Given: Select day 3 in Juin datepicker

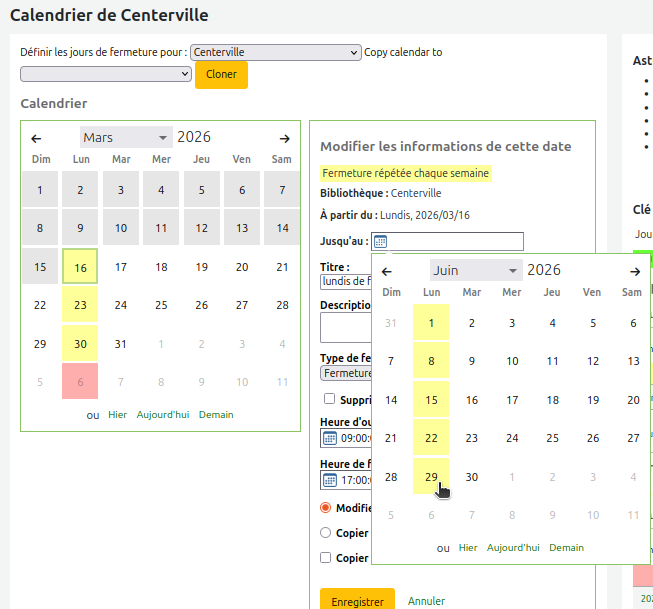Looking at the screenshot, I should click(512, 322).
